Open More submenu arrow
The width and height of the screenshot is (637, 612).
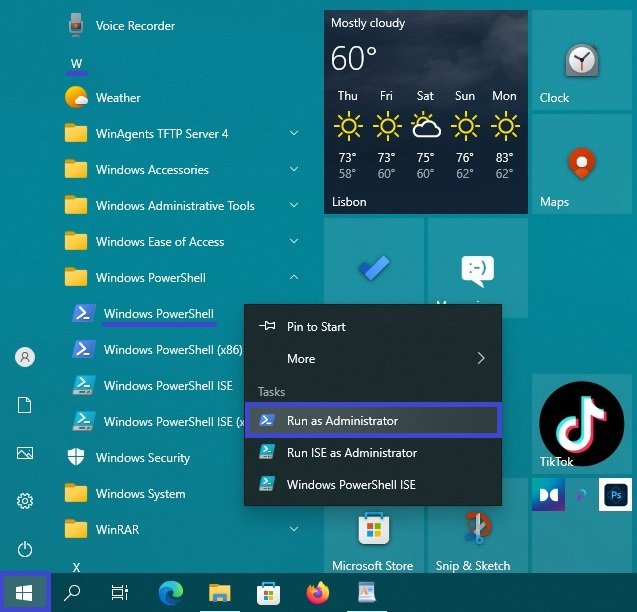coord(481,358)
